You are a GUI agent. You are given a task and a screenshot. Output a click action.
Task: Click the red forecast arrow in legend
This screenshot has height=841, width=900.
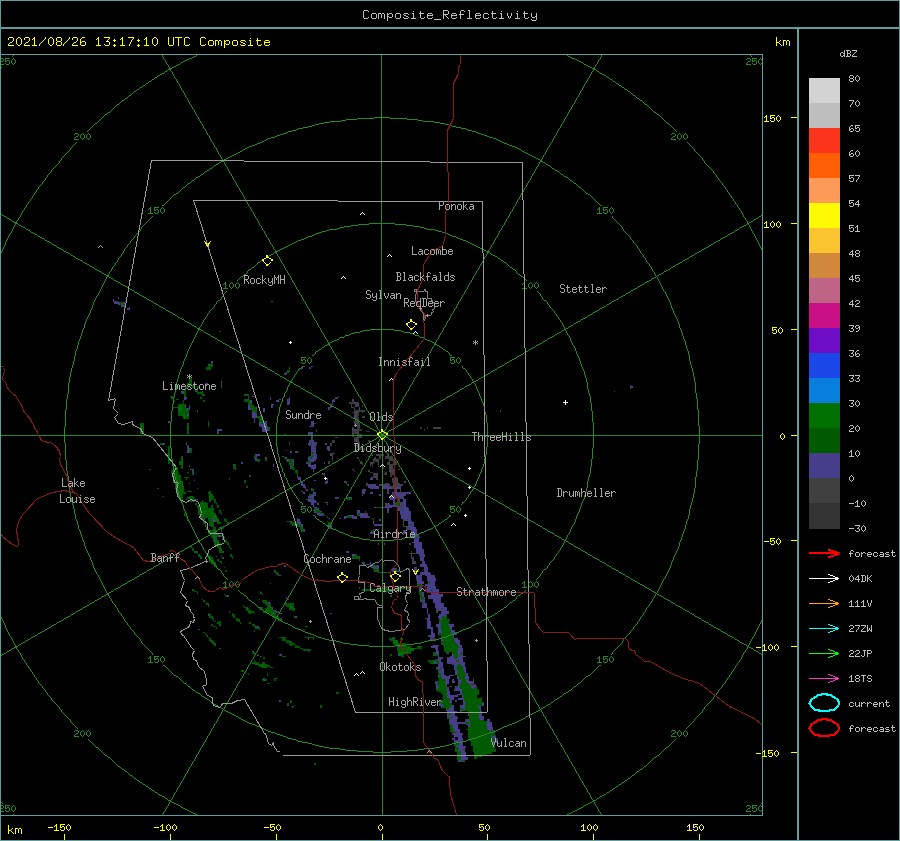[824, 553]
